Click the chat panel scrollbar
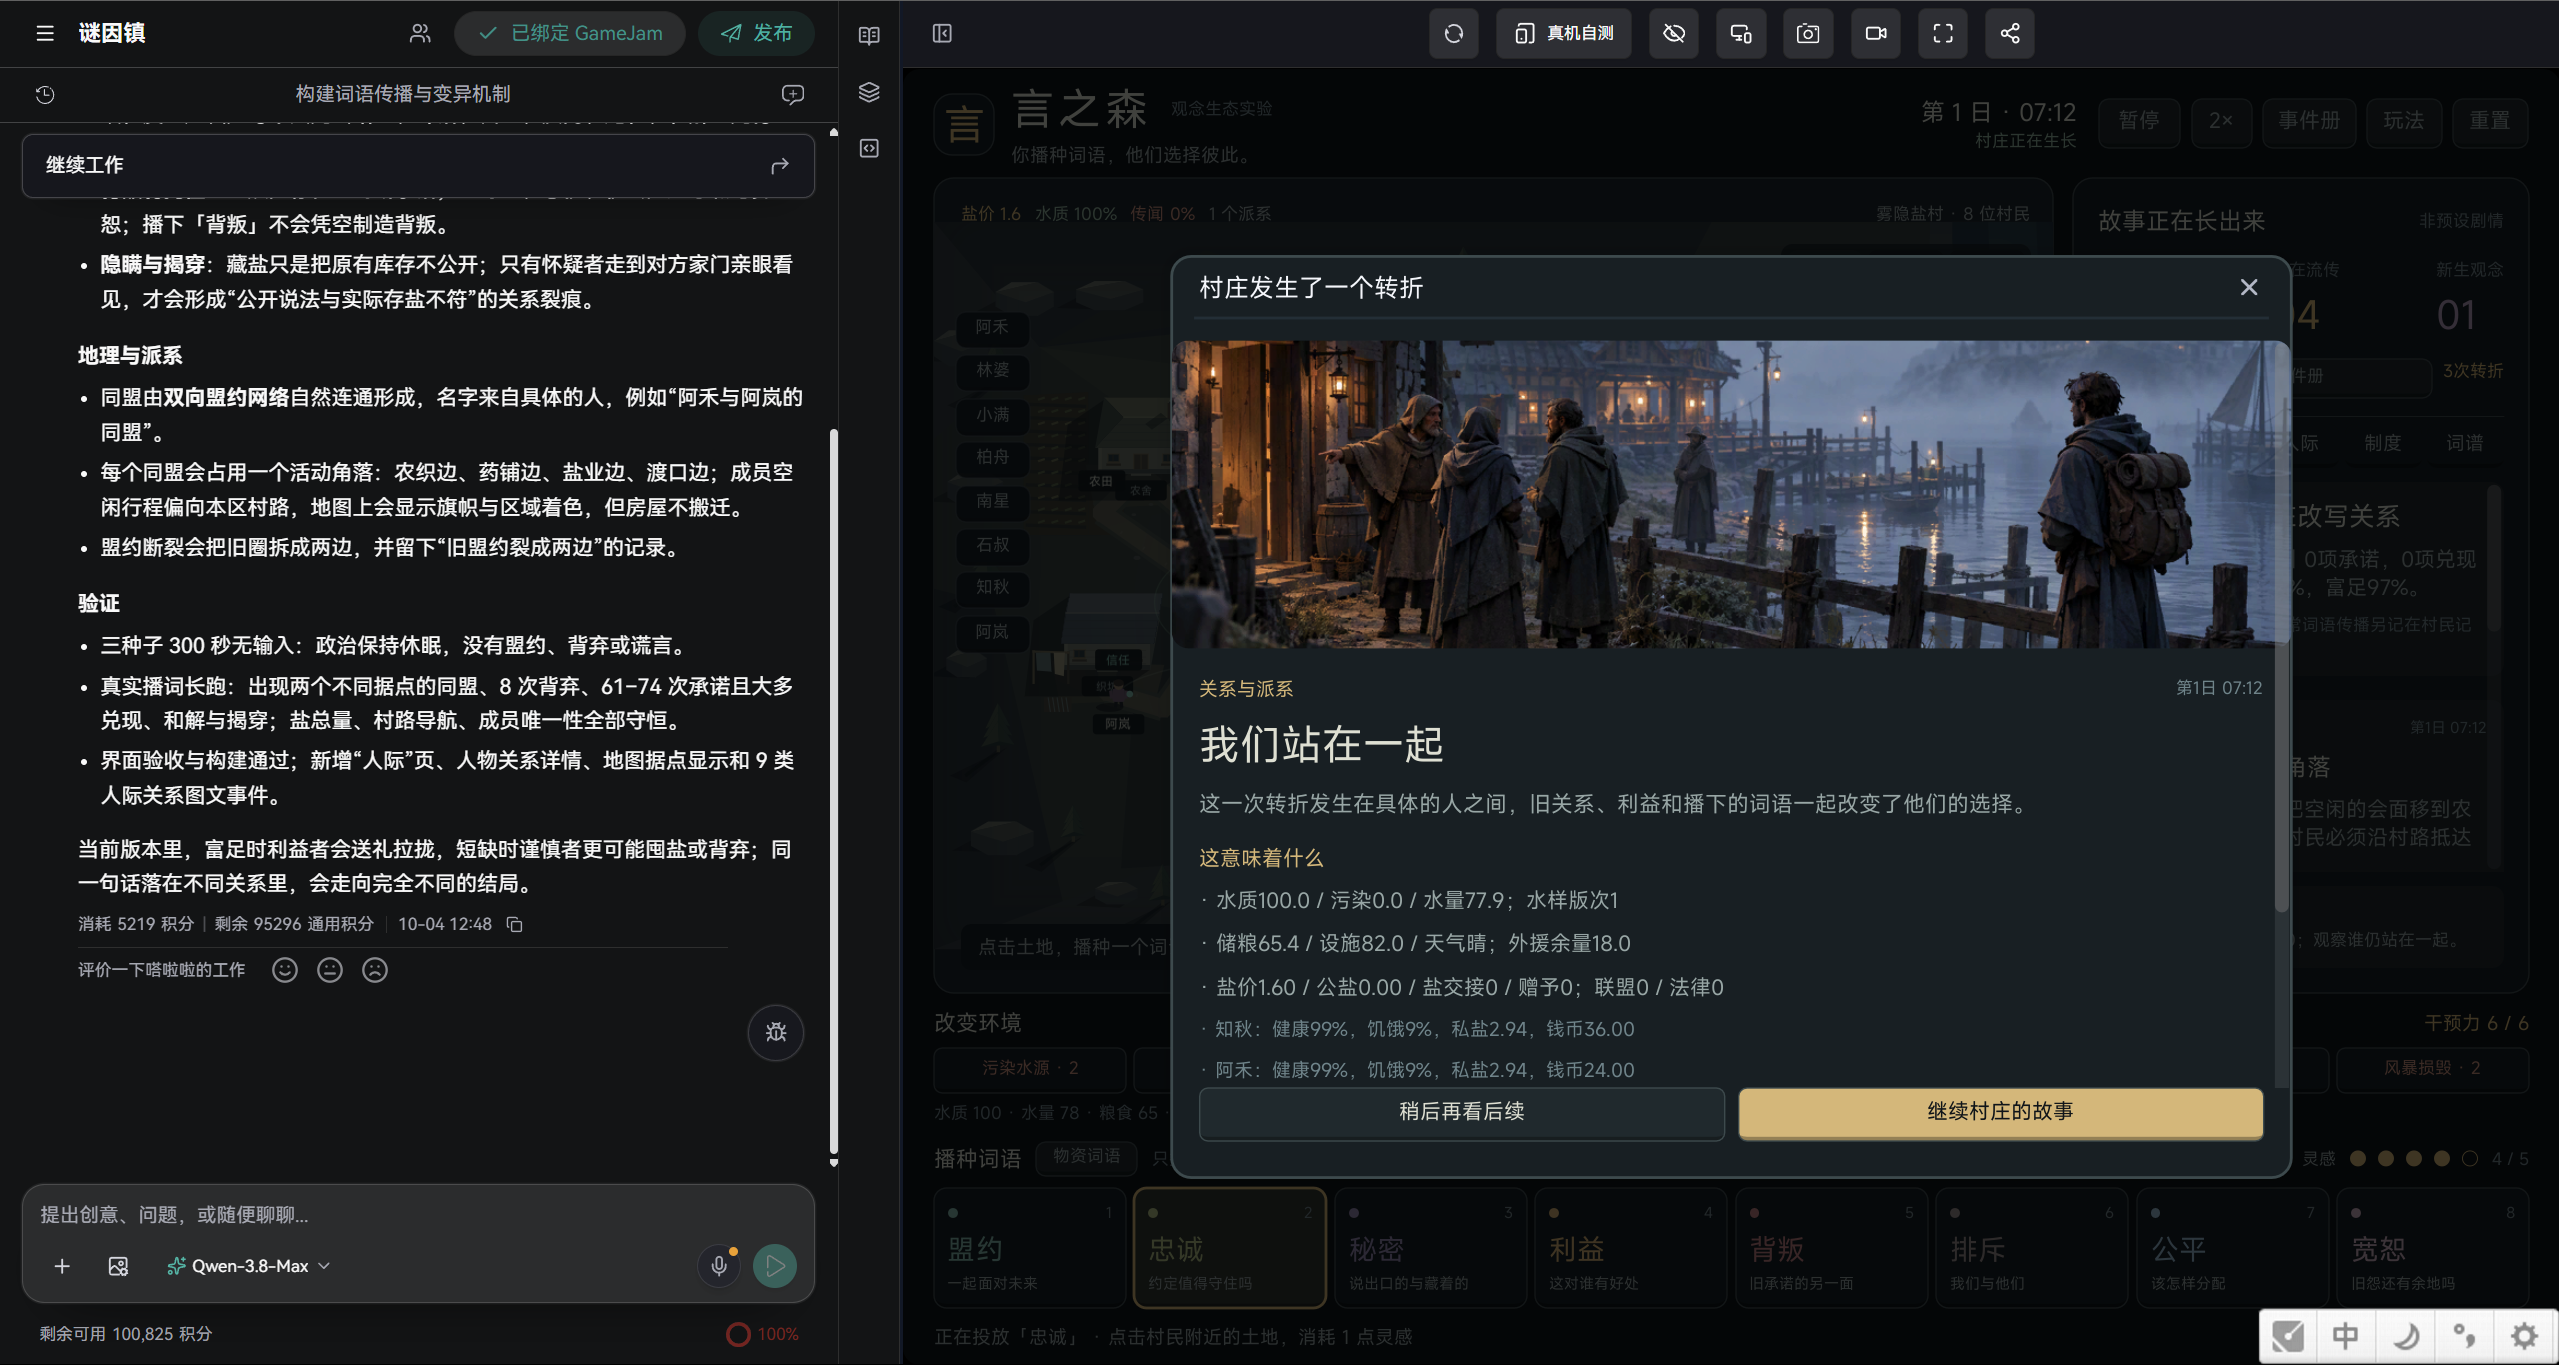The height and width of the screenshot is (1365, 2559). pos(834,793)
